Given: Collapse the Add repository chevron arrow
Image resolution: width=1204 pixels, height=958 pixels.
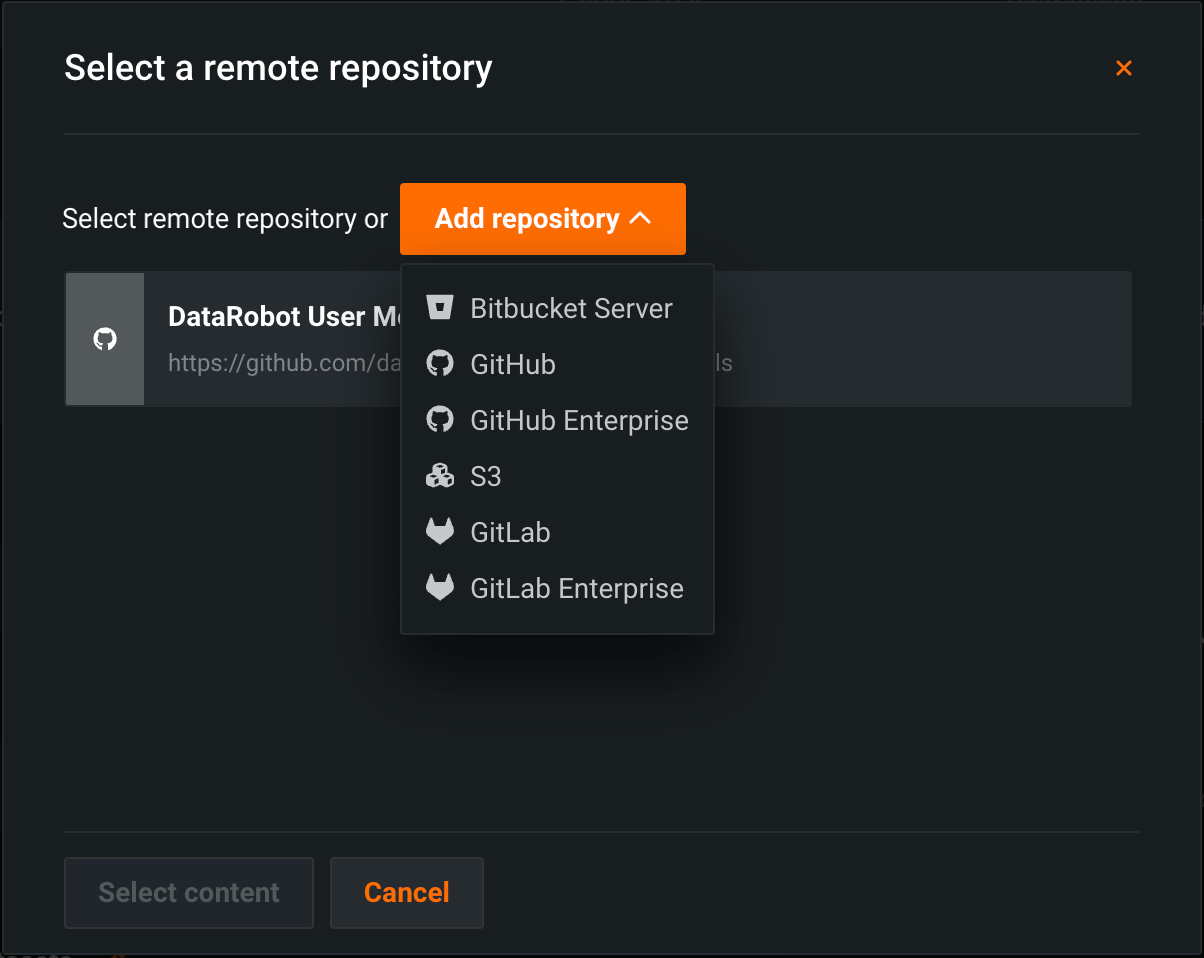Looking at the screenshot, I should coord(641,219).
